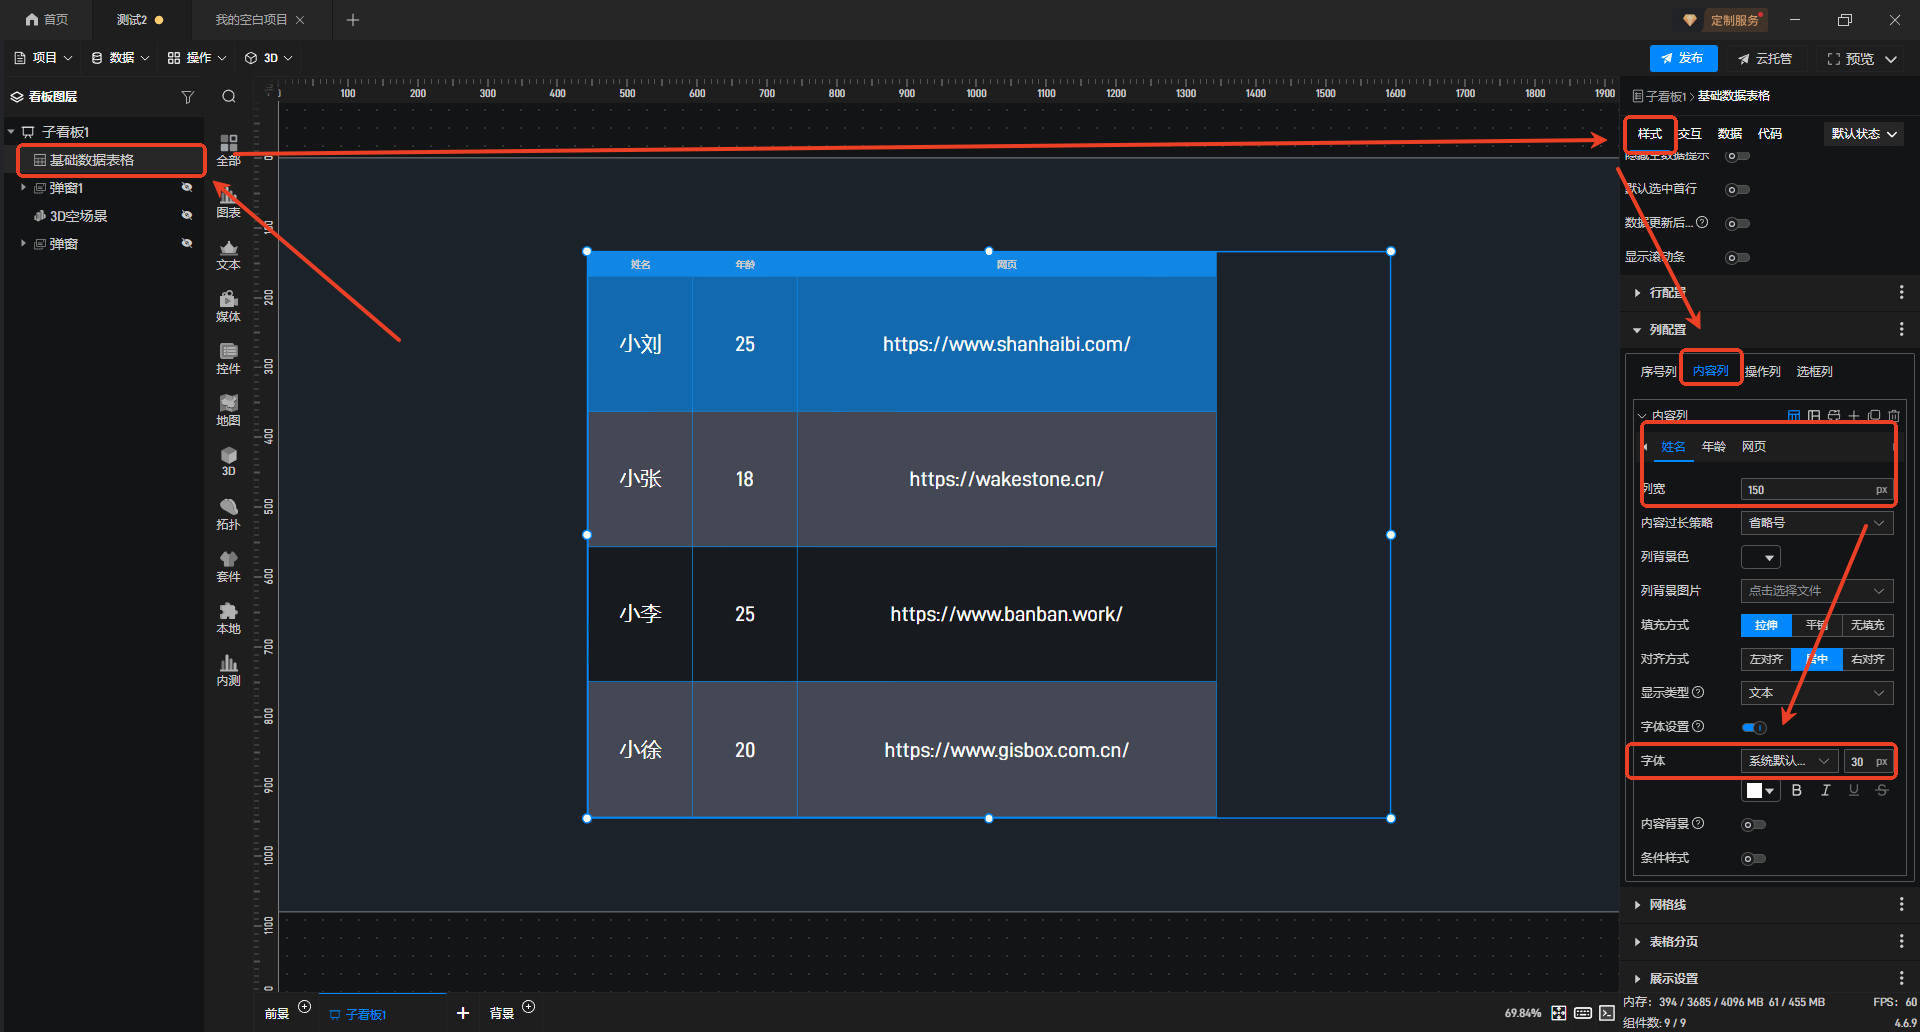Open the 默认状态 state dropdown
Screen dimensions: 1920x1032
coord(1863,134)
